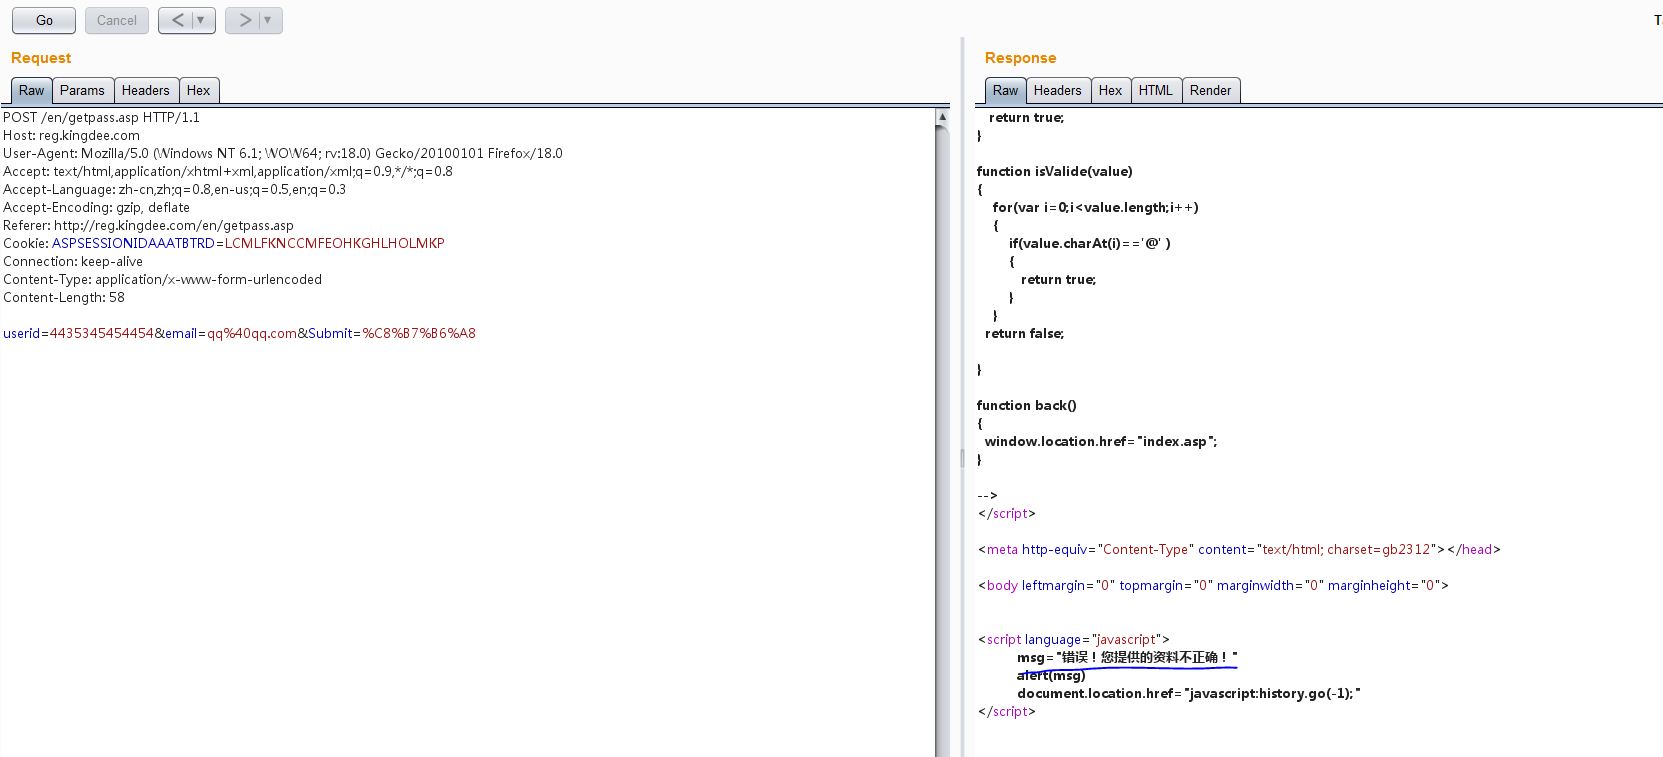Open the back history dropdown arrow

(x=202, y=20)
